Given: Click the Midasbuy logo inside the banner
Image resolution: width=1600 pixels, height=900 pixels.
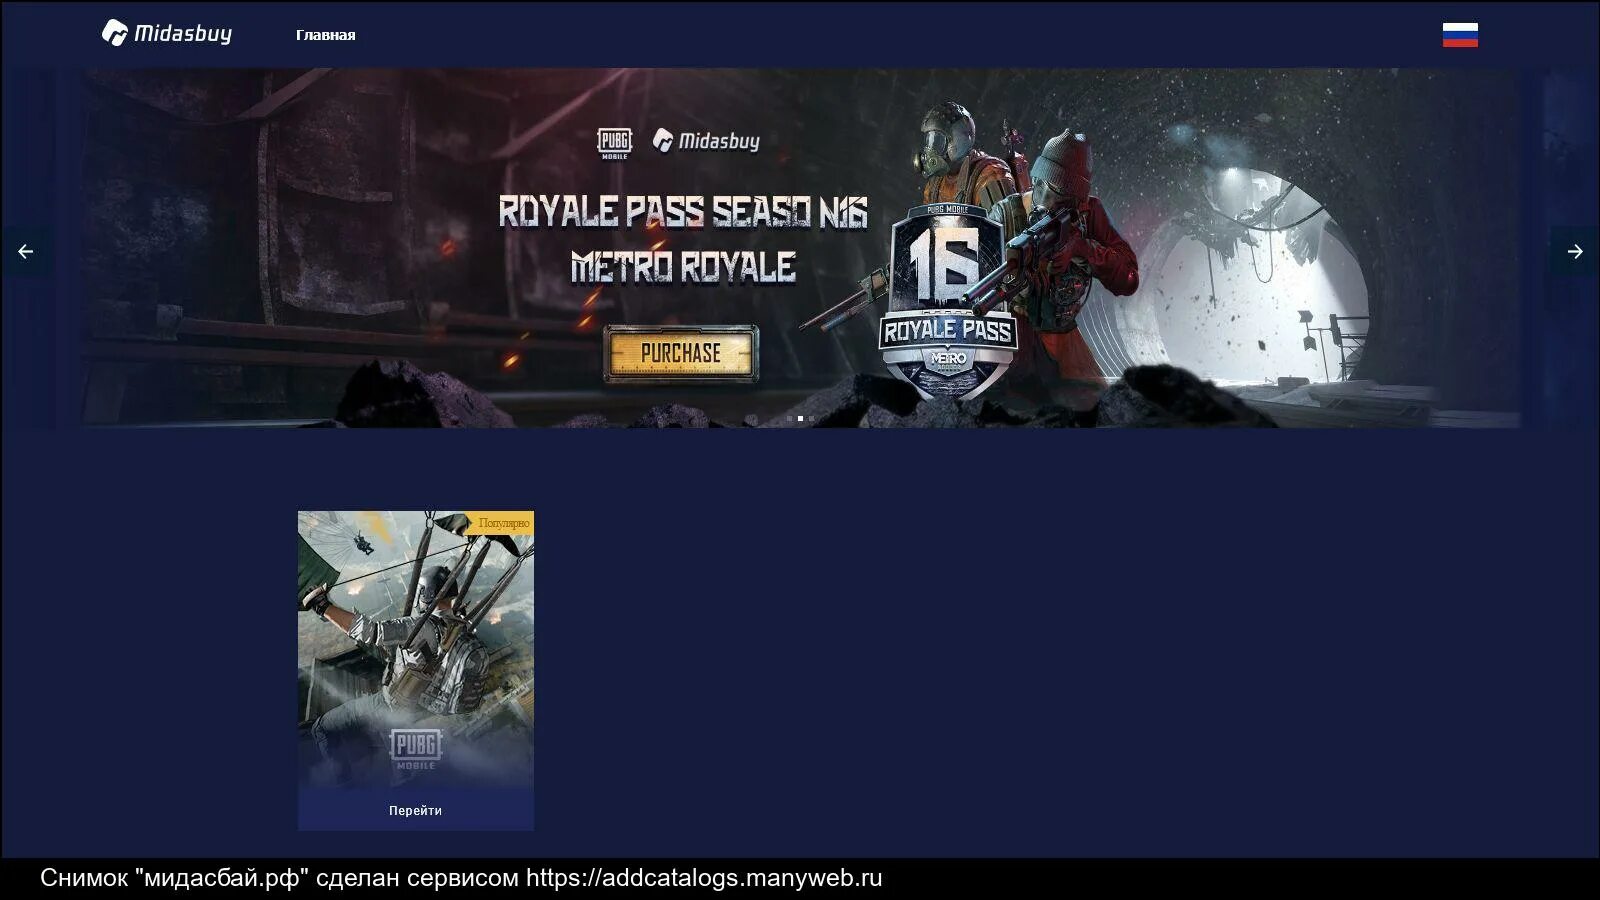Looking at the screenshot, I should tap(706, 141).
